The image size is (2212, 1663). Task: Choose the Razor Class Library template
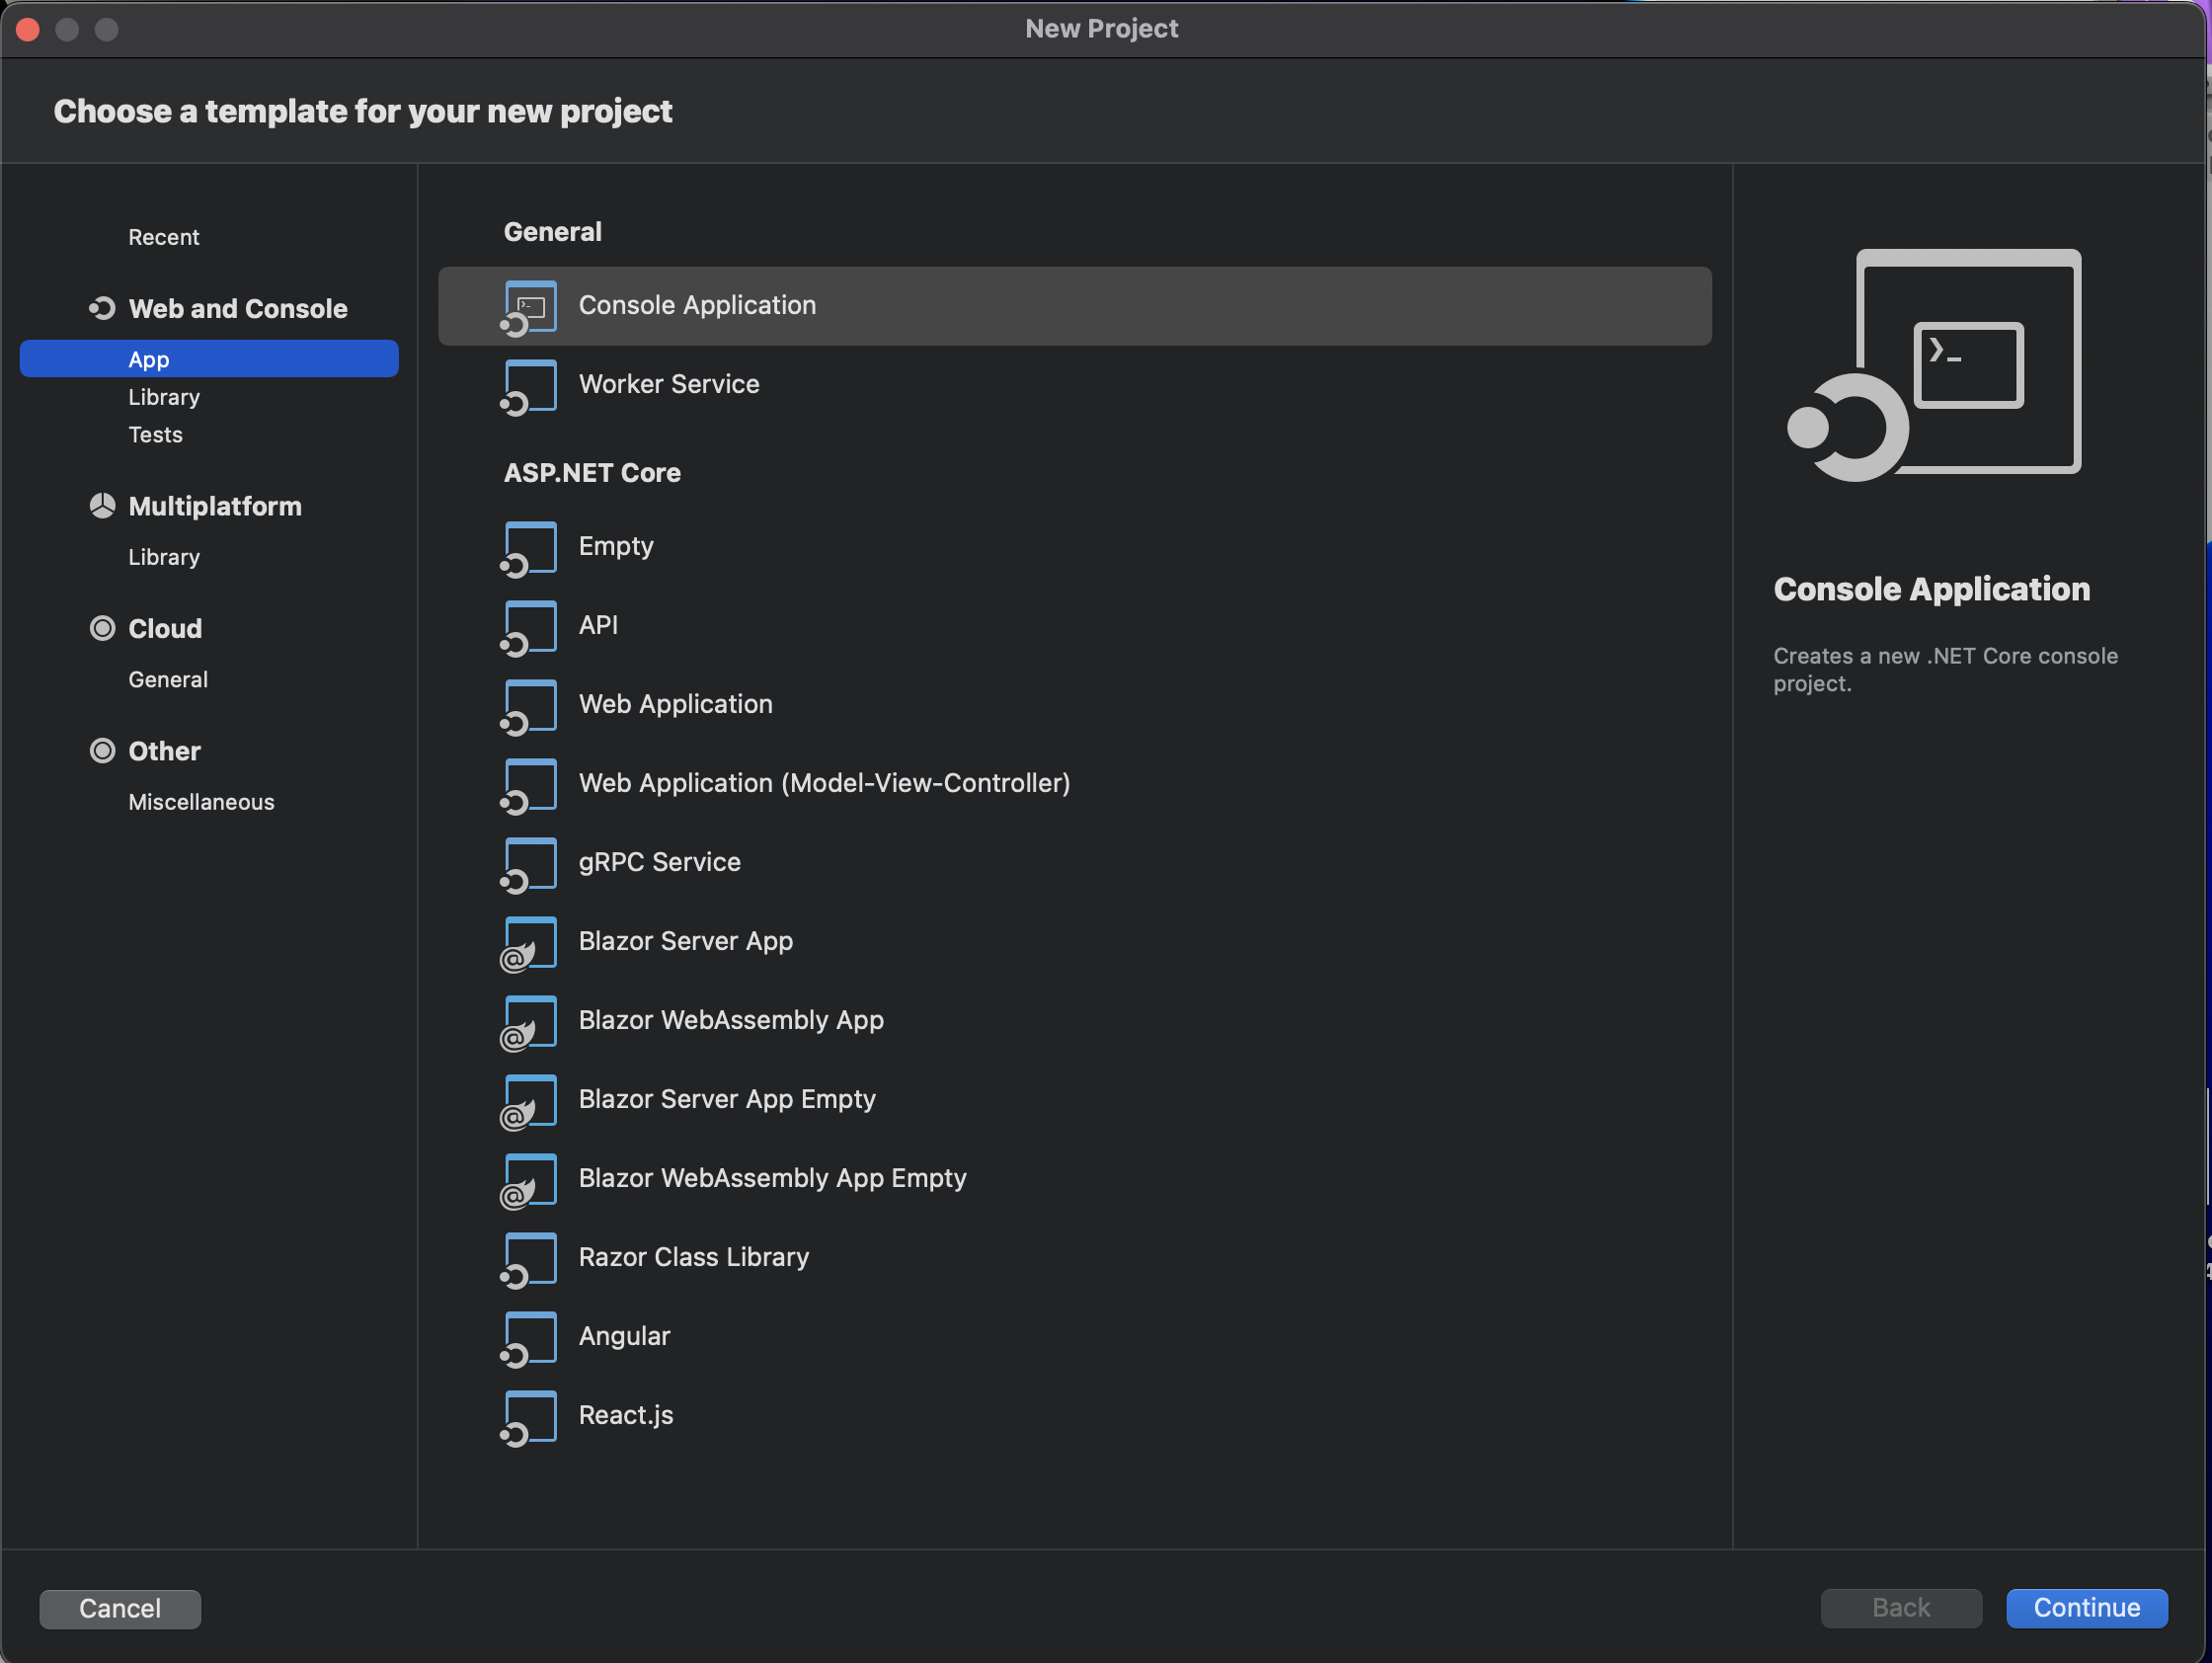pos(693,1258)
